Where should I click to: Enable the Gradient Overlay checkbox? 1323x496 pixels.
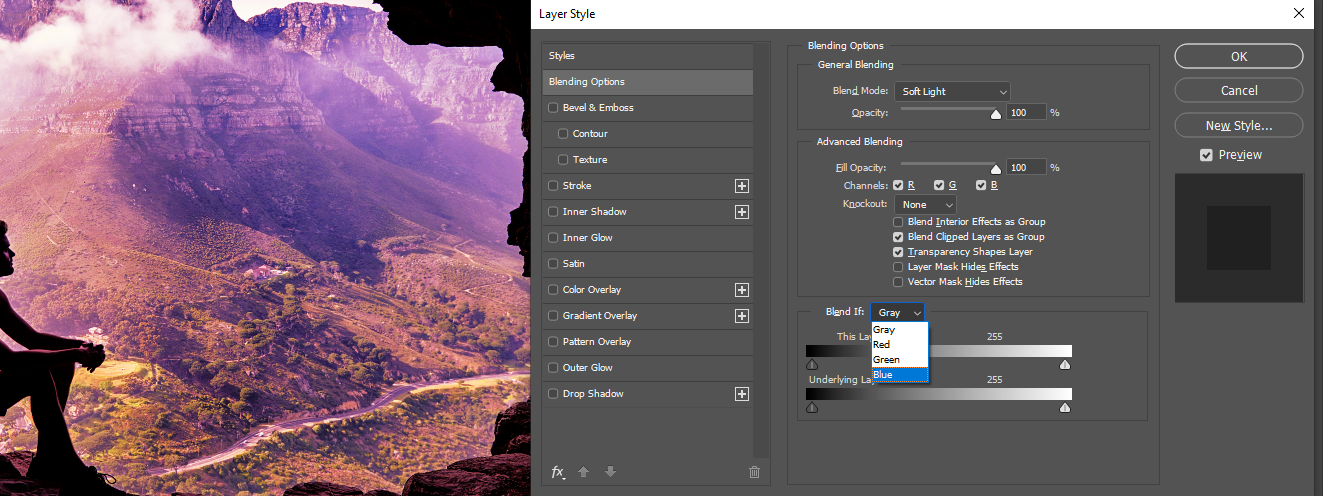pyautogui.click(x=553, y=316)
